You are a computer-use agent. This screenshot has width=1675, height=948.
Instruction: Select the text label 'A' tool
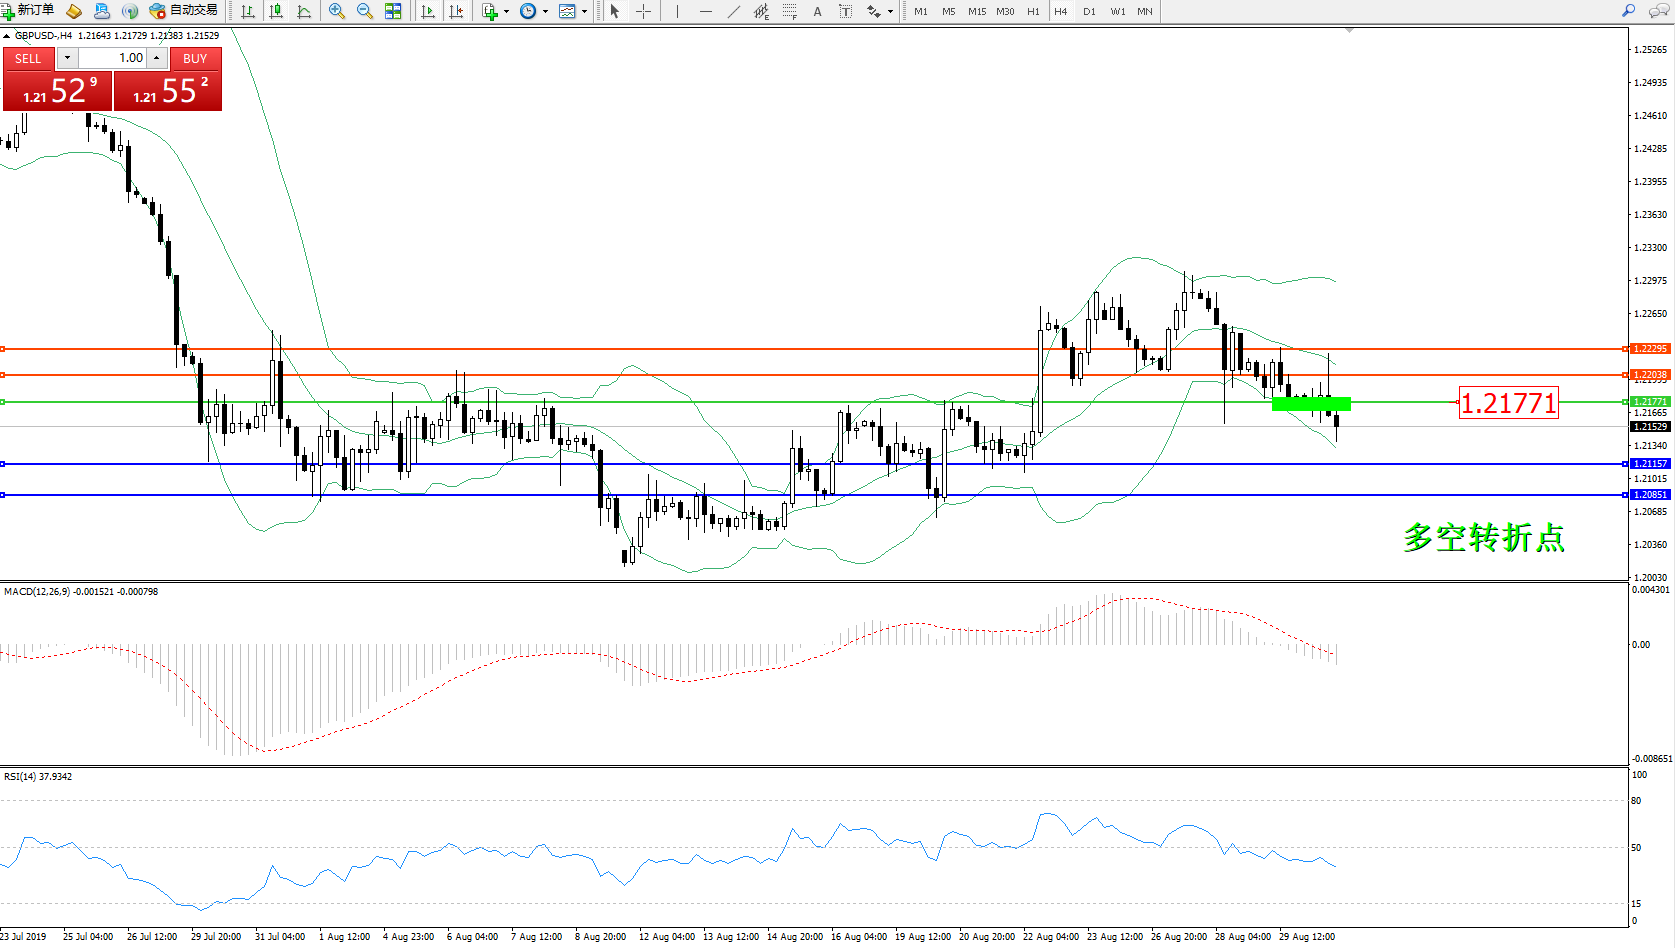click(x=817, y=11)
